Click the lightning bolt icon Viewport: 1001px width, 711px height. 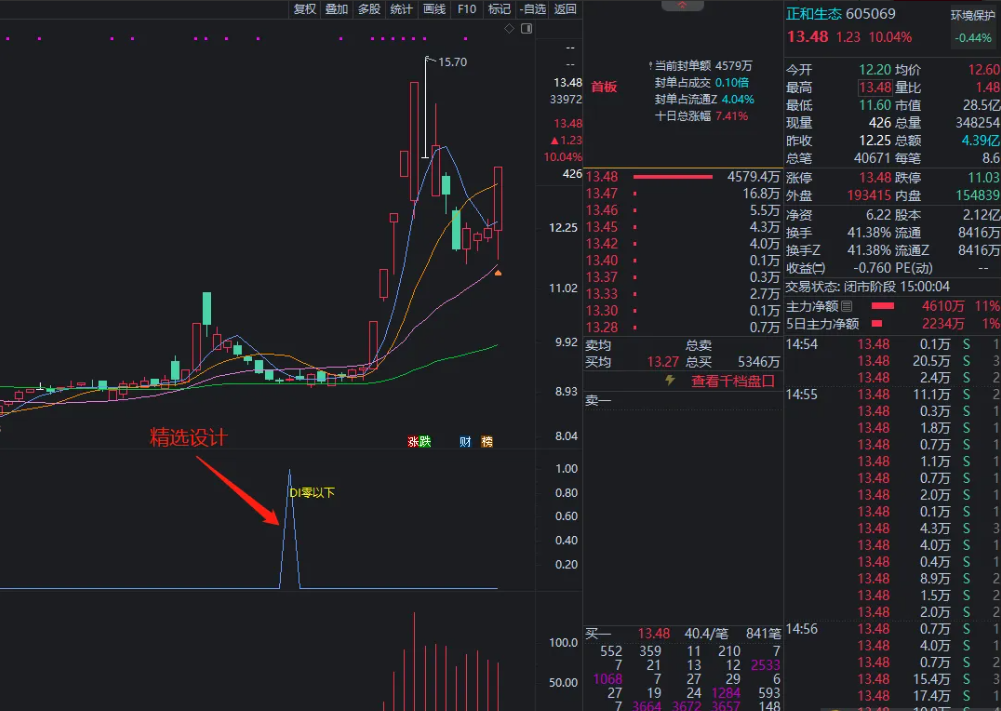tap(670, 381)
